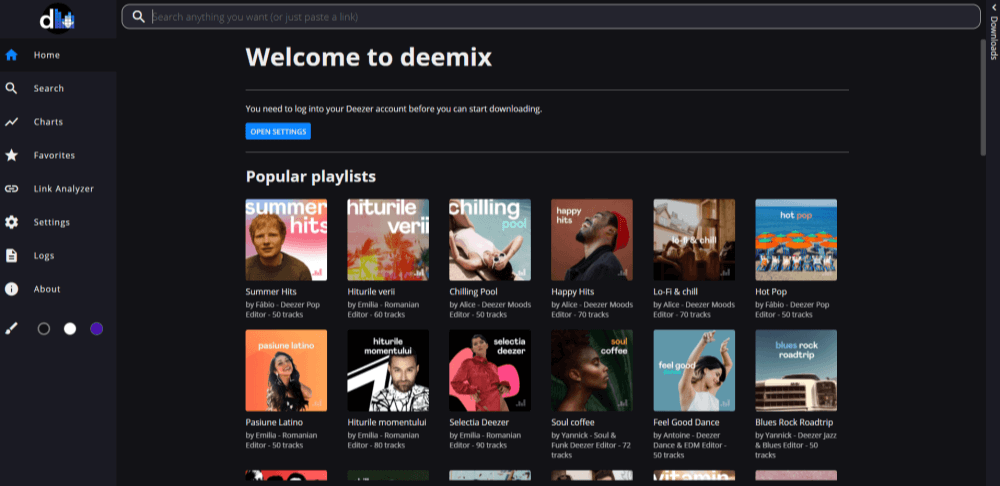Go to Link Analyzer page

pos(63,189)
